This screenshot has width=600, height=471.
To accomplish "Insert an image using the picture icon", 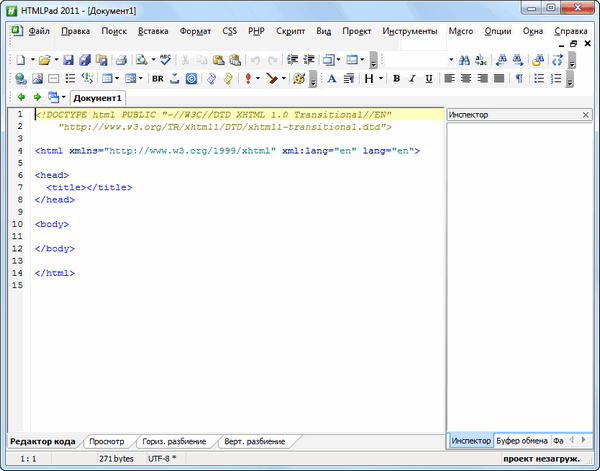I will coord(37,78).
